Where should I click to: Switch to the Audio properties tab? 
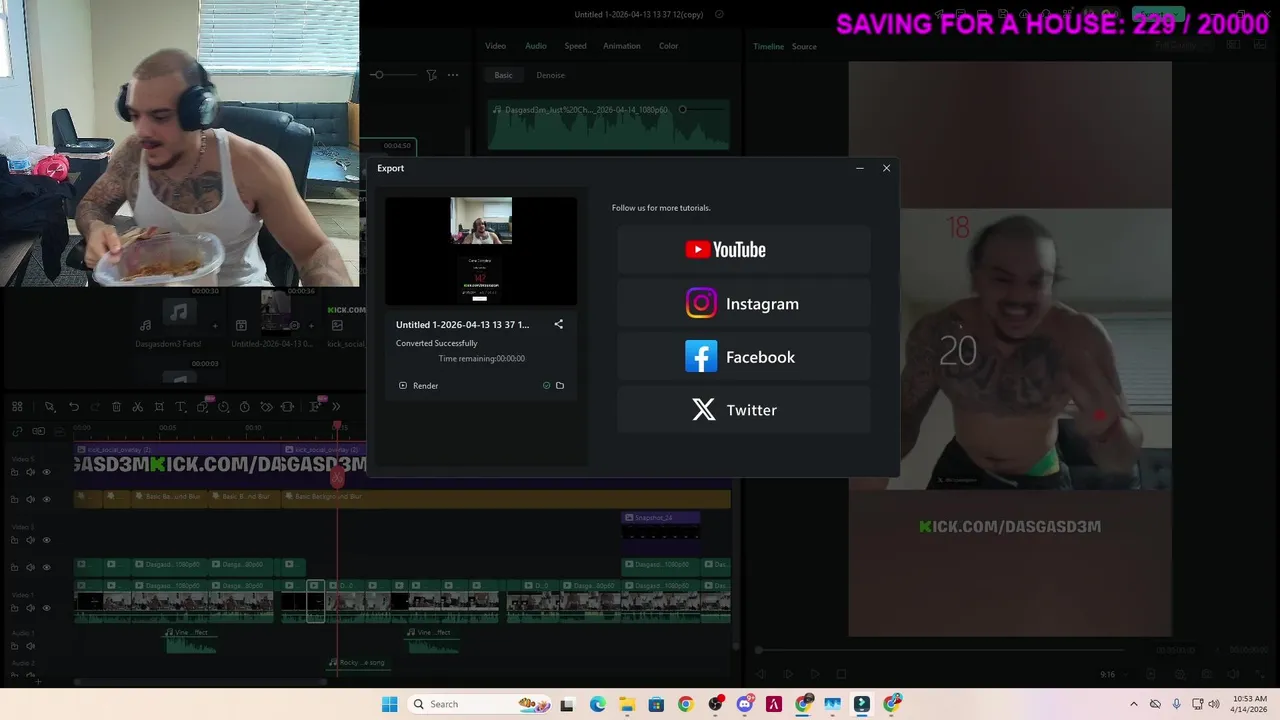pyautogui.click(x=536, y=46)
